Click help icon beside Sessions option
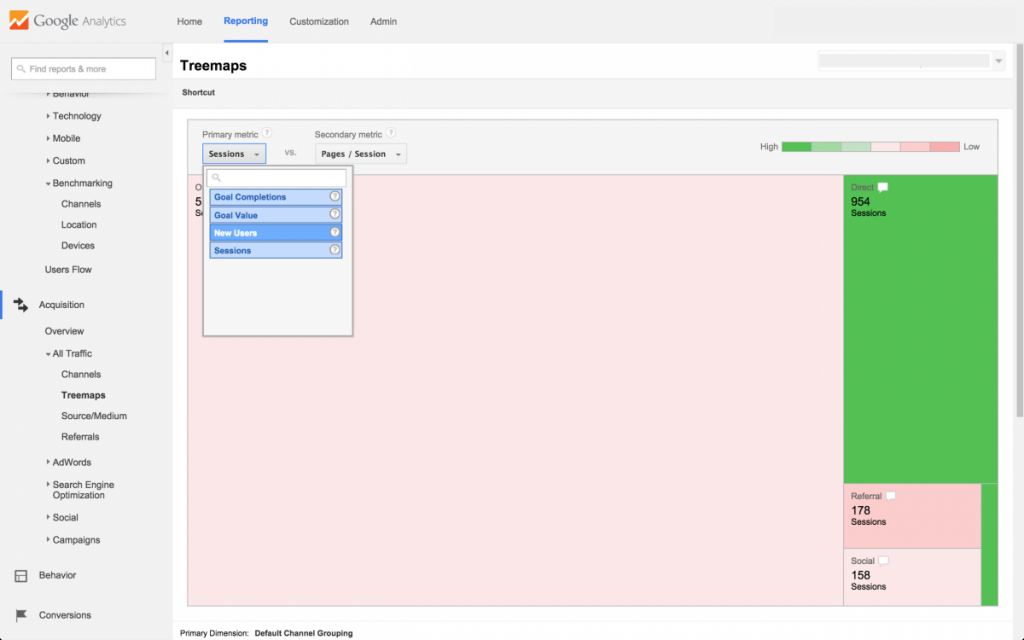This screenshot has height=640, width=1024. pyautogui.click(x=334, y=250)
